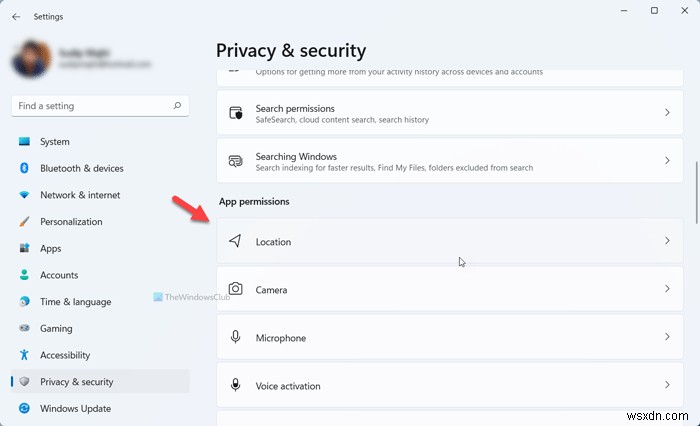Click the Camera icon in App permissions
Viewport: 700px width, 426px height.
(x=236, y=289)
